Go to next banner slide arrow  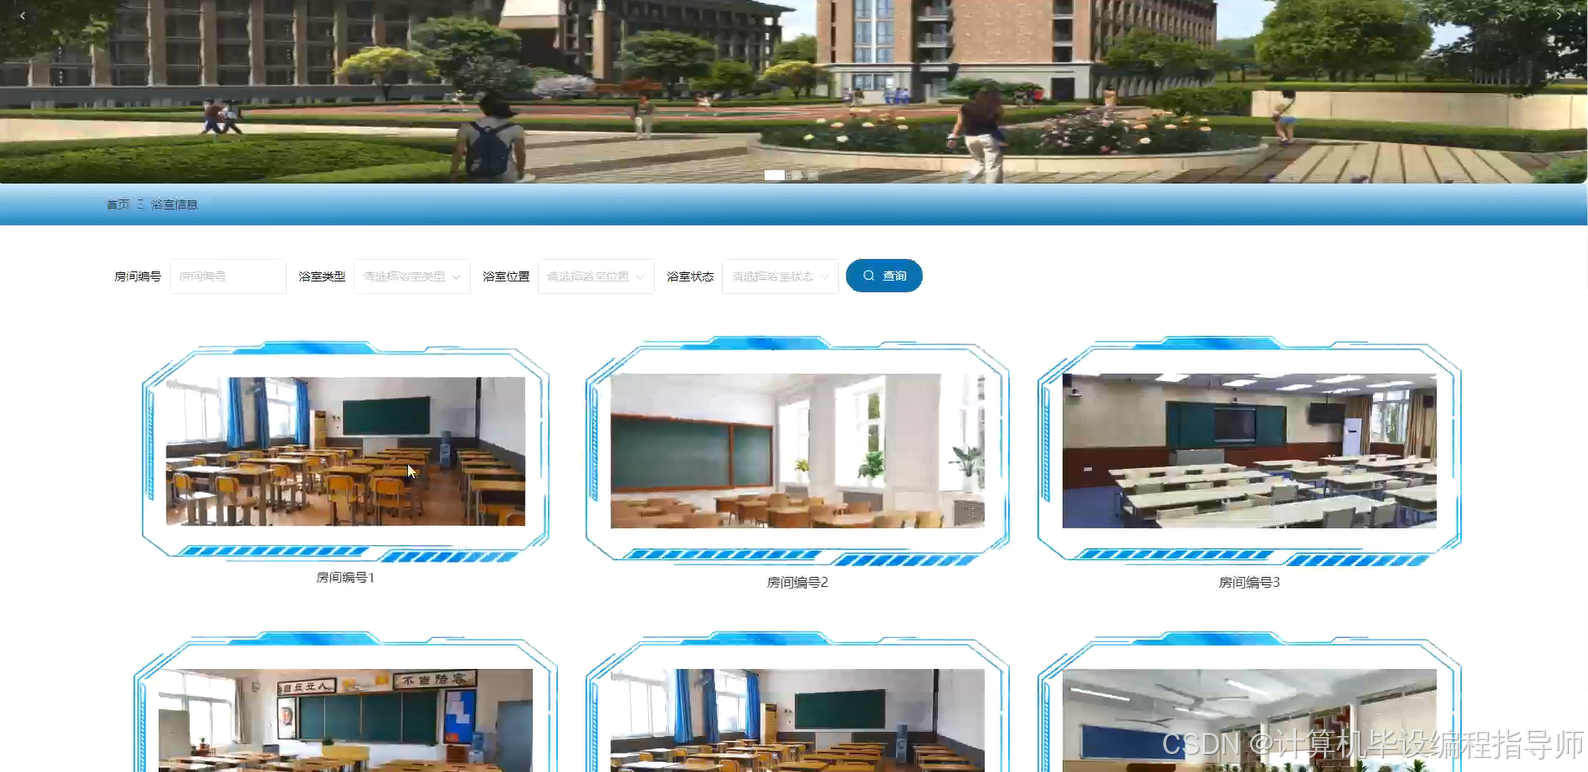pyautogui.click(x=1559, y=16)
